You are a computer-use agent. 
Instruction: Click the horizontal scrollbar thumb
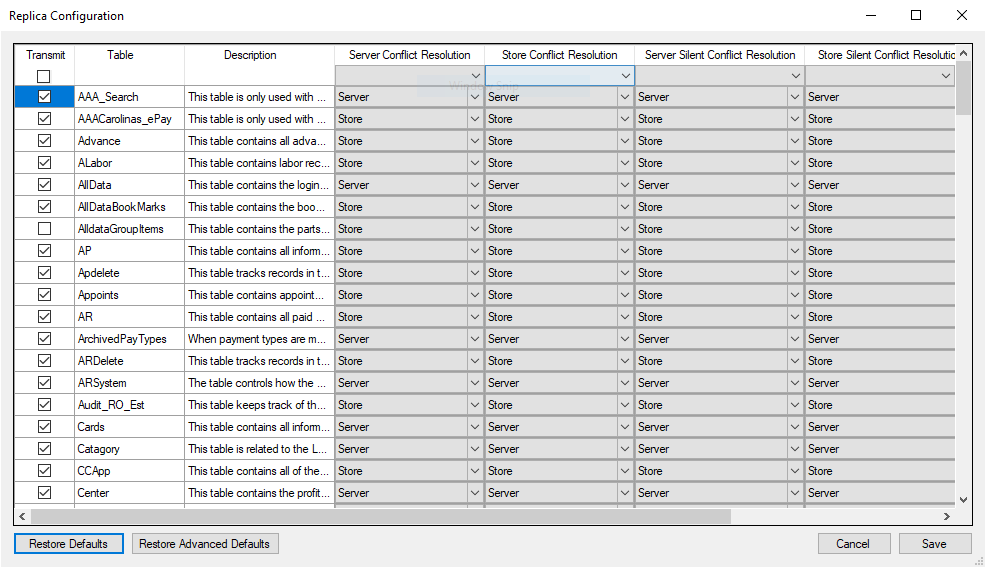[x=380, y=516]
